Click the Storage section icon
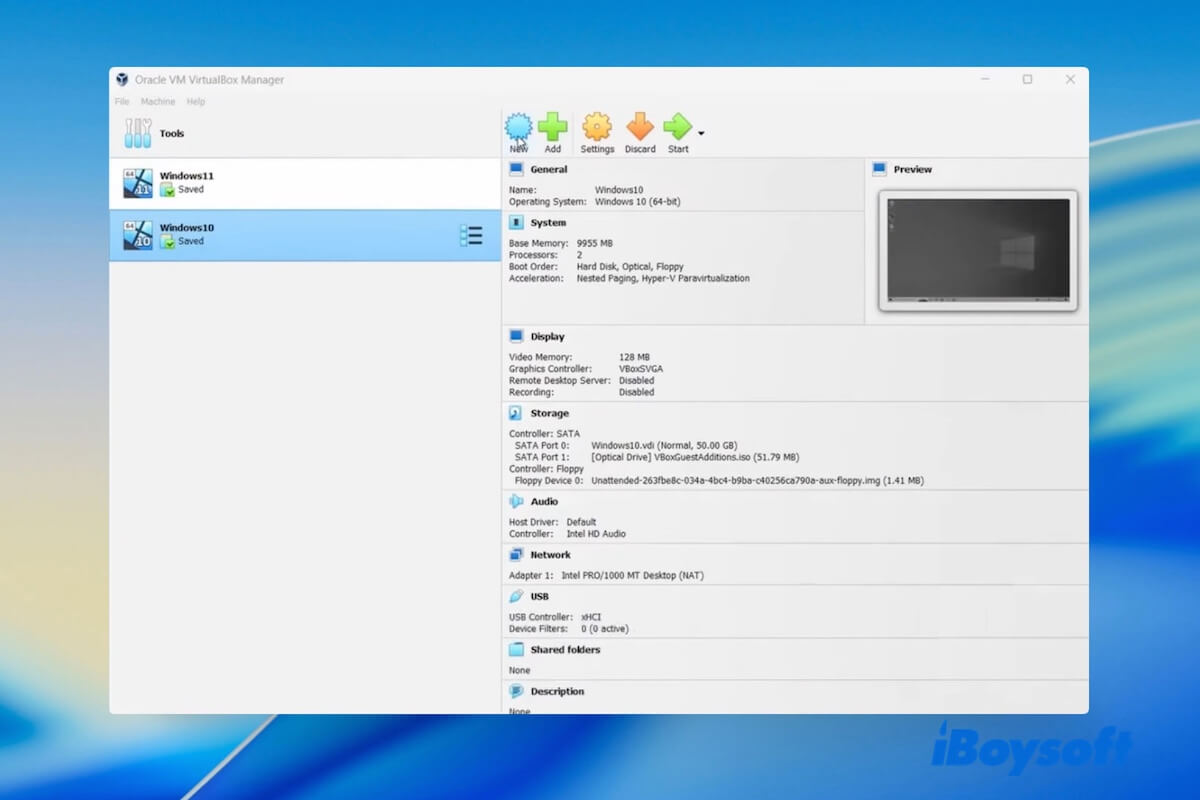1200x800 pixels. pyautogui.click(x=516, y=413)
